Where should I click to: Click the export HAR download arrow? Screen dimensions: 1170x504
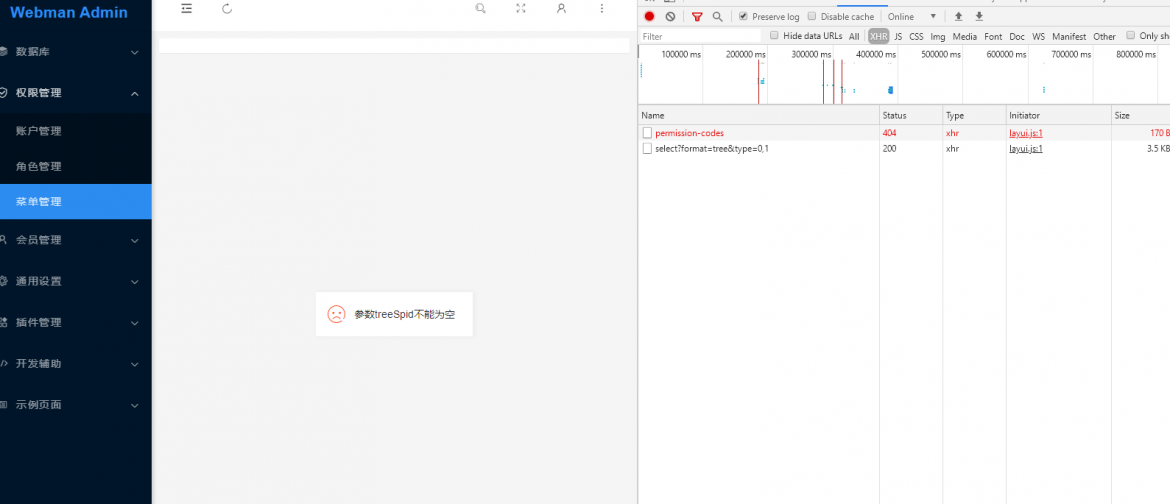tap(979, 16)
